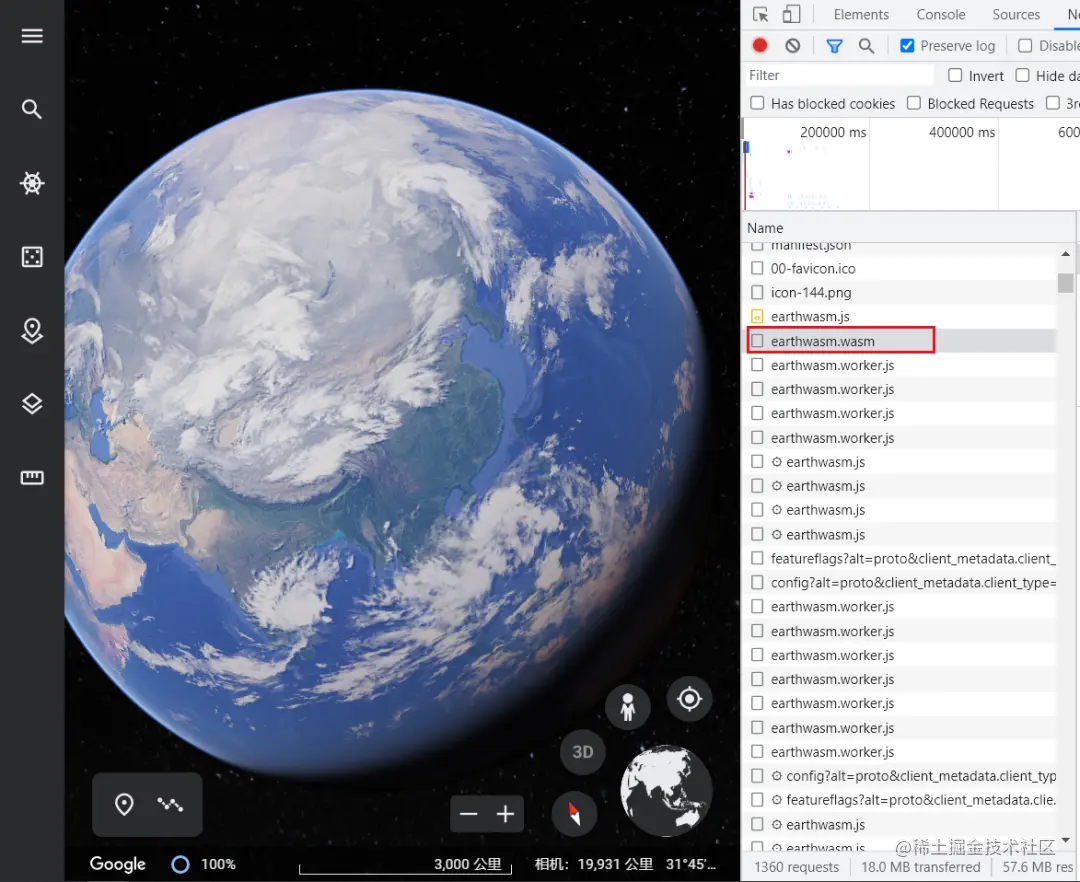Click the 3,000 km scale bar
The image size is (1080, 882).
[405, 866]
